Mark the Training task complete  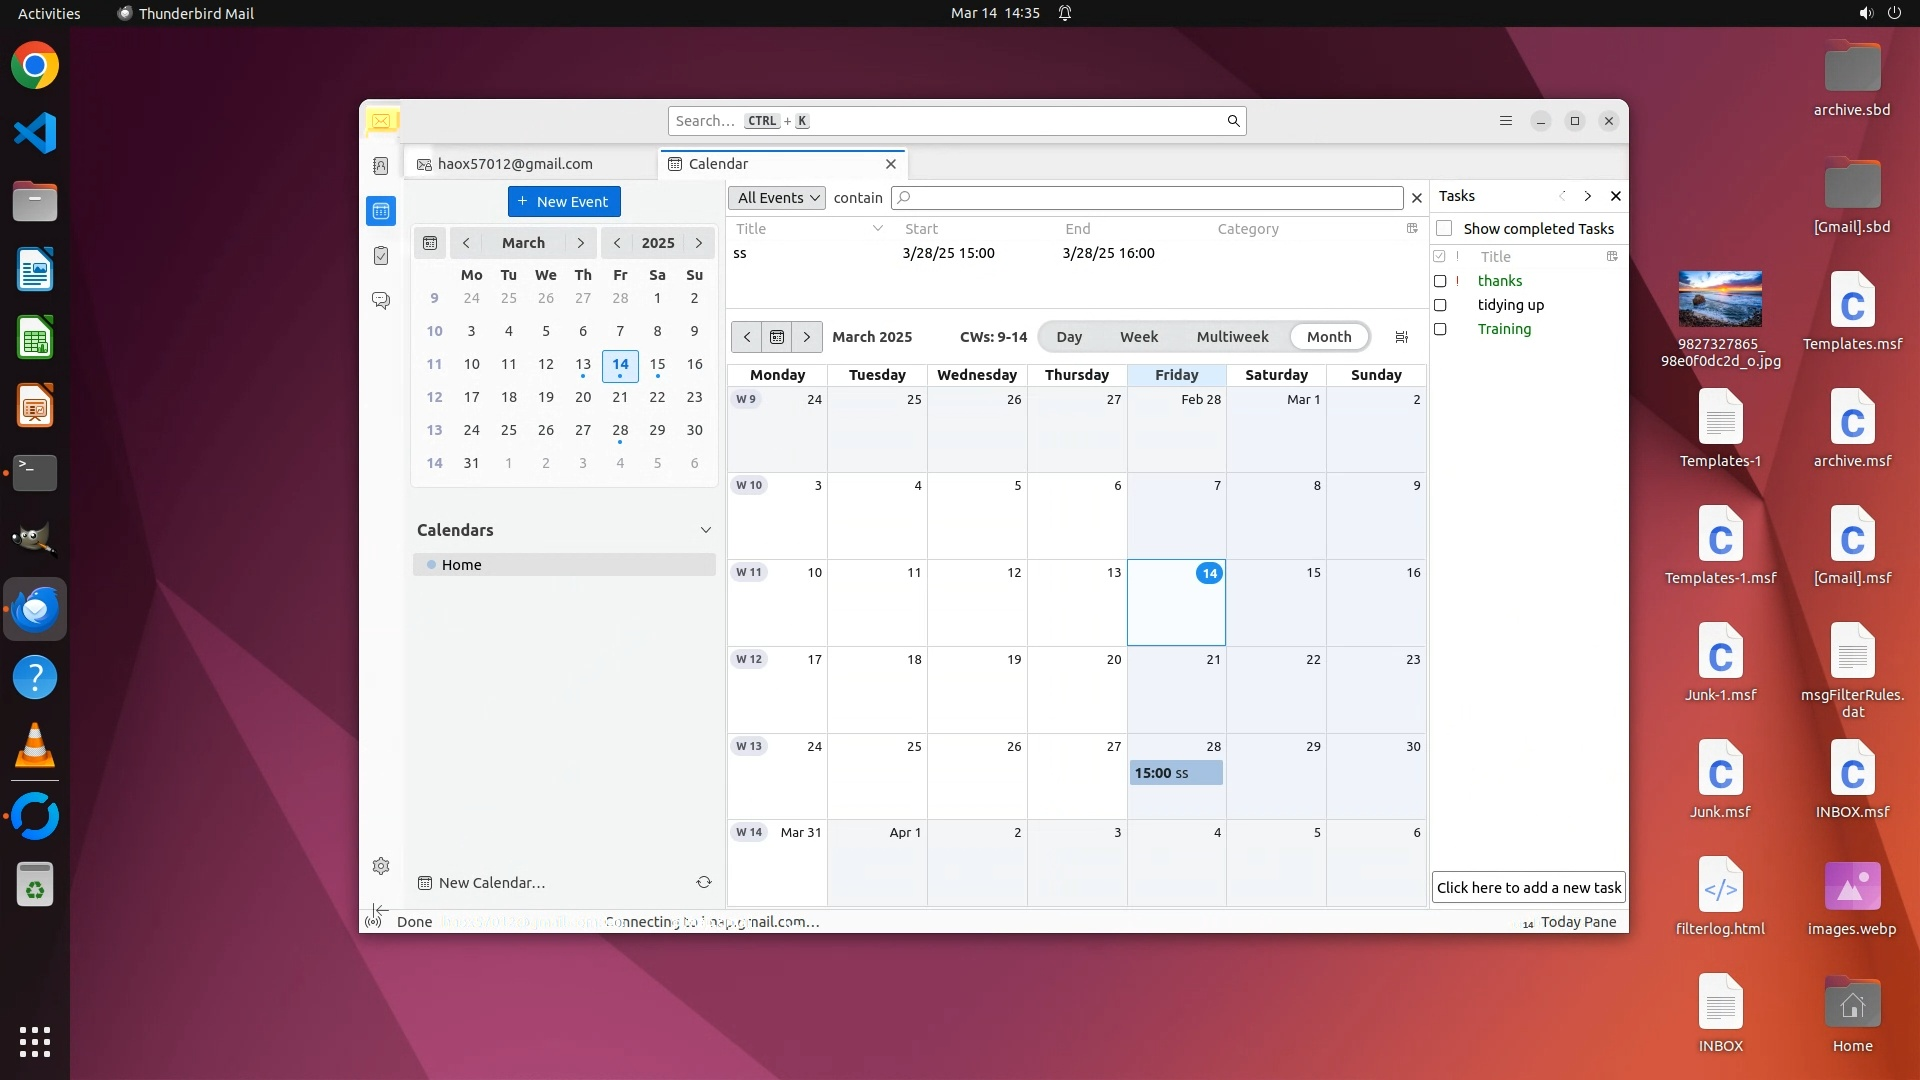[1440, 329]
